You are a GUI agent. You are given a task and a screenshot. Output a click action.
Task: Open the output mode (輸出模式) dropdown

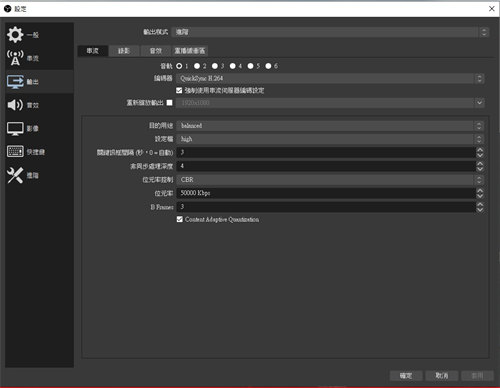tap(331, 32)
